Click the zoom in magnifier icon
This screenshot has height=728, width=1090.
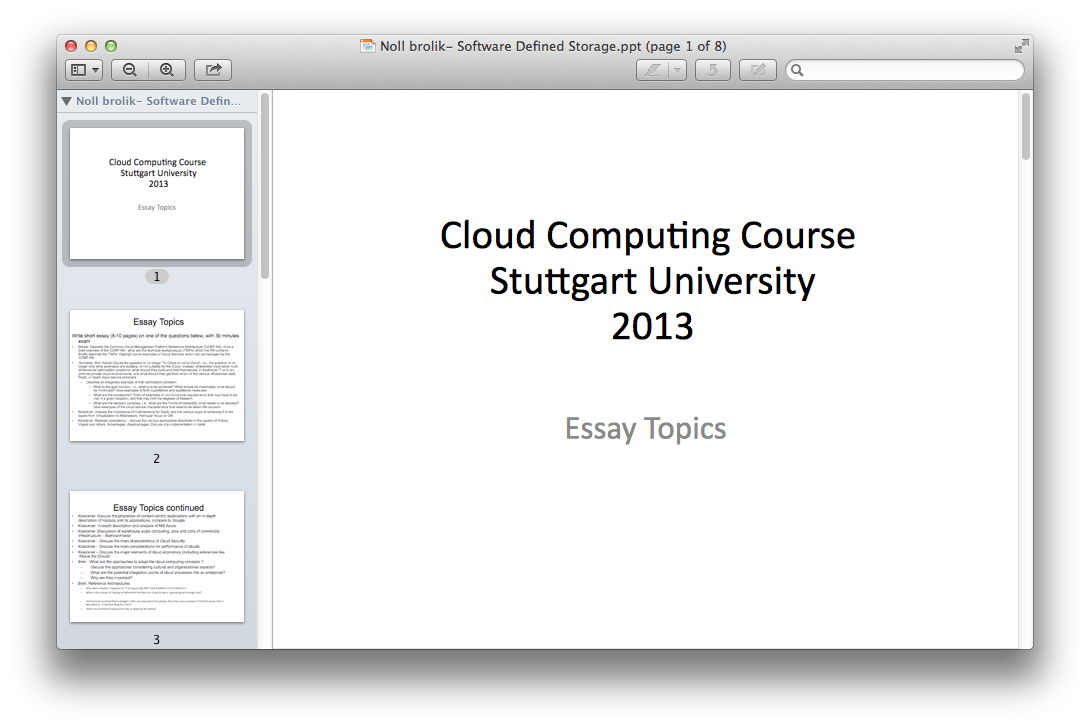(x=167, y=70)
